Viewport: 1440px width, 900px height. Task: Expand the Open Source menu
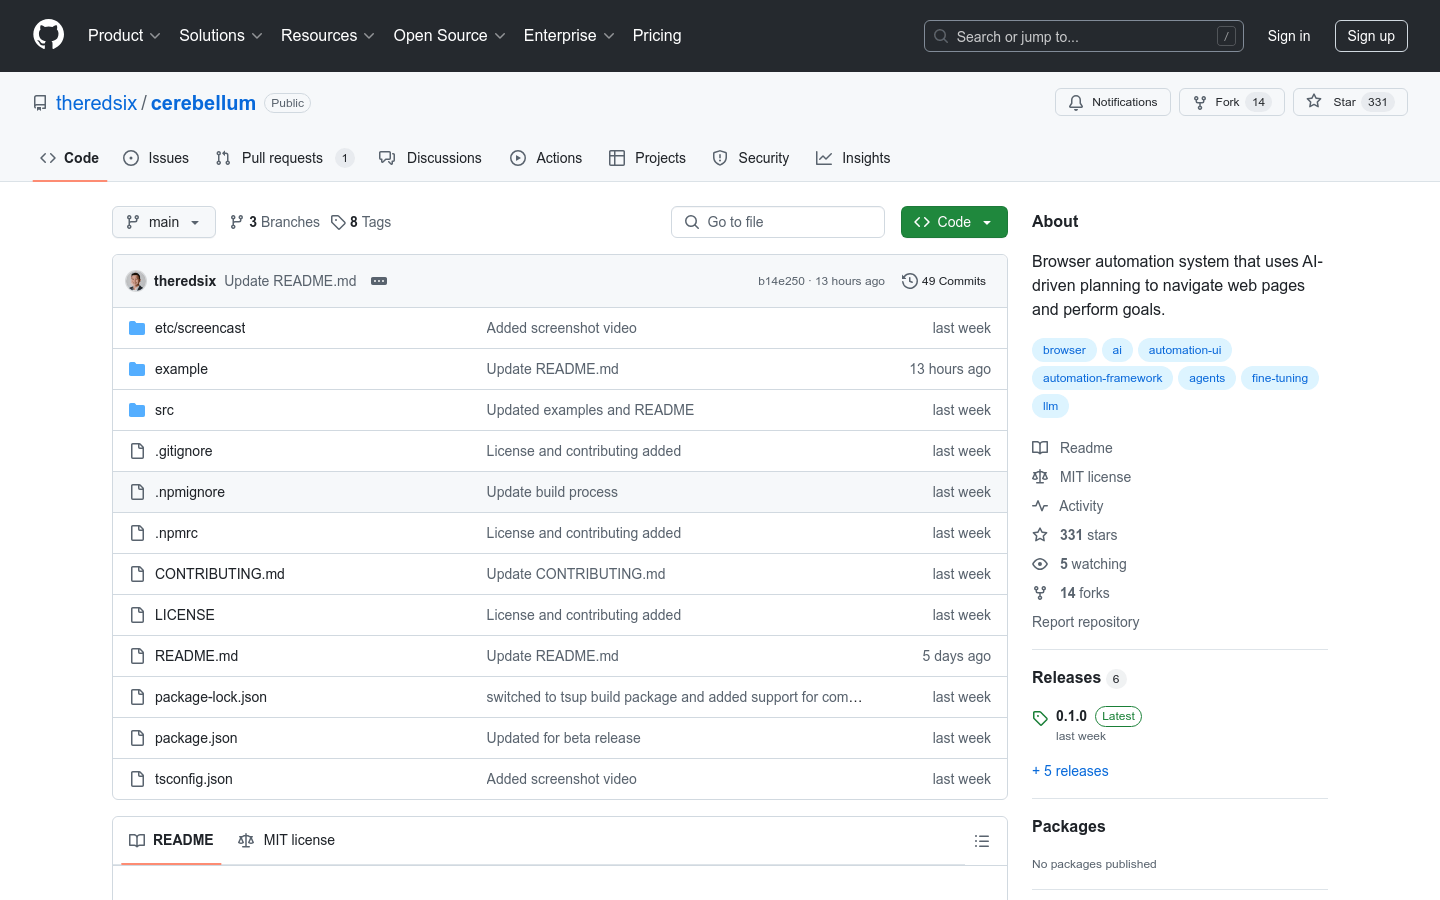450,36
